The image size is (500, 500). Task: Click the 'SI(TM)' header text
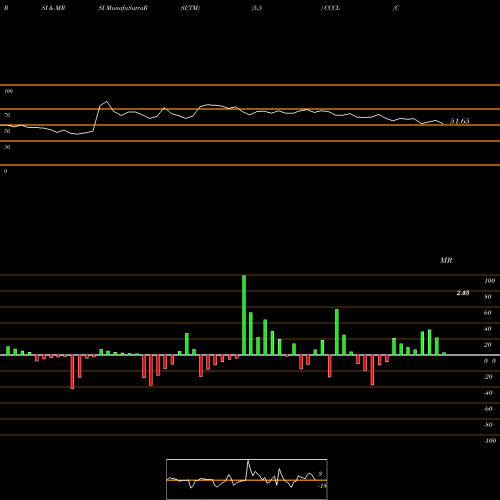point(190,8)
